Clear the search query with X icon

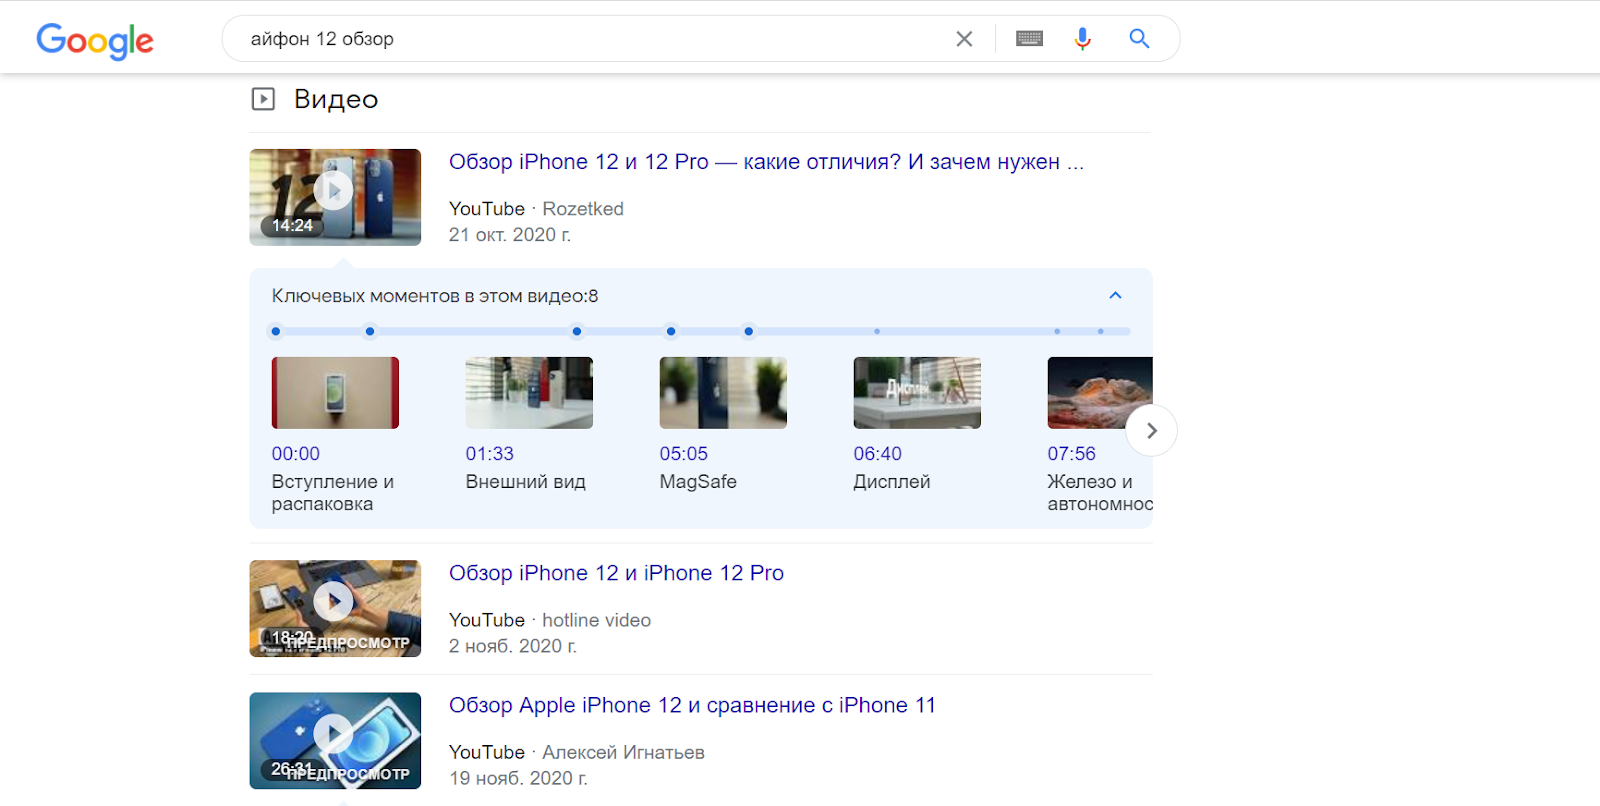[964, 39]
